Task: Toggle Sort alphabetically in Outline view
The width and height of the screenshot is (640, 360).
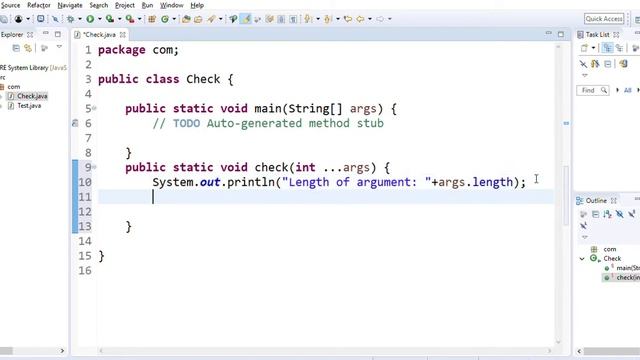Action: (607, 214)
